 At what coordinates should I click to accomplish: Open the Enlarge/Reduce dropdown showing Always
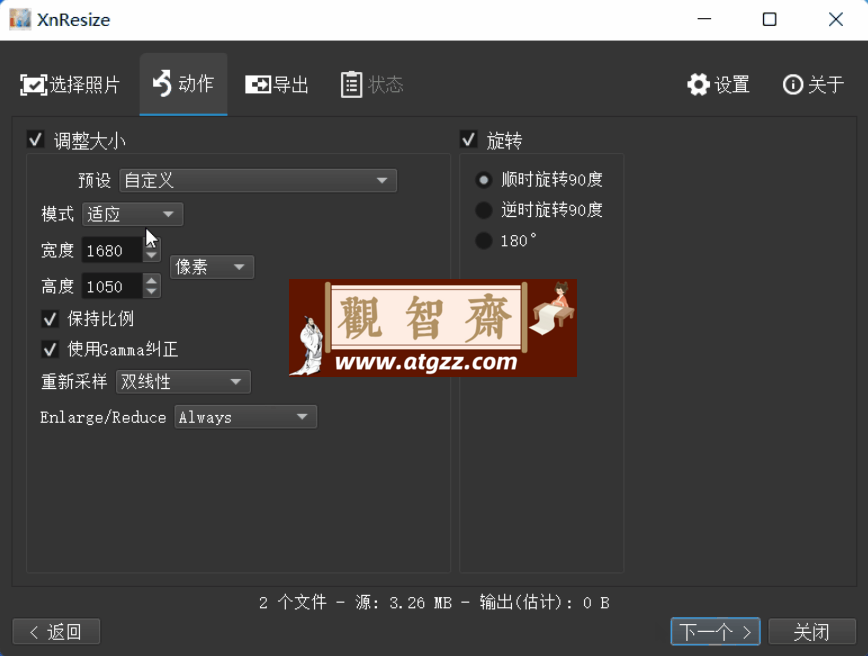[246, 417]
